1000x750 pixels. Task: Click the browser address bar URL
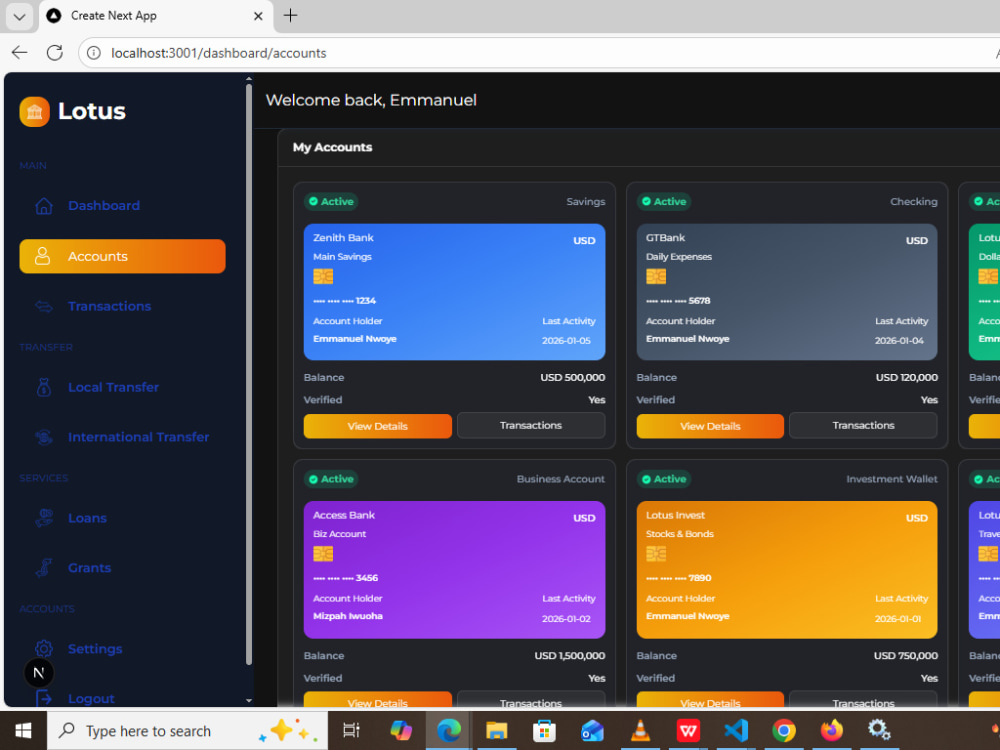[x=219, y=54]
